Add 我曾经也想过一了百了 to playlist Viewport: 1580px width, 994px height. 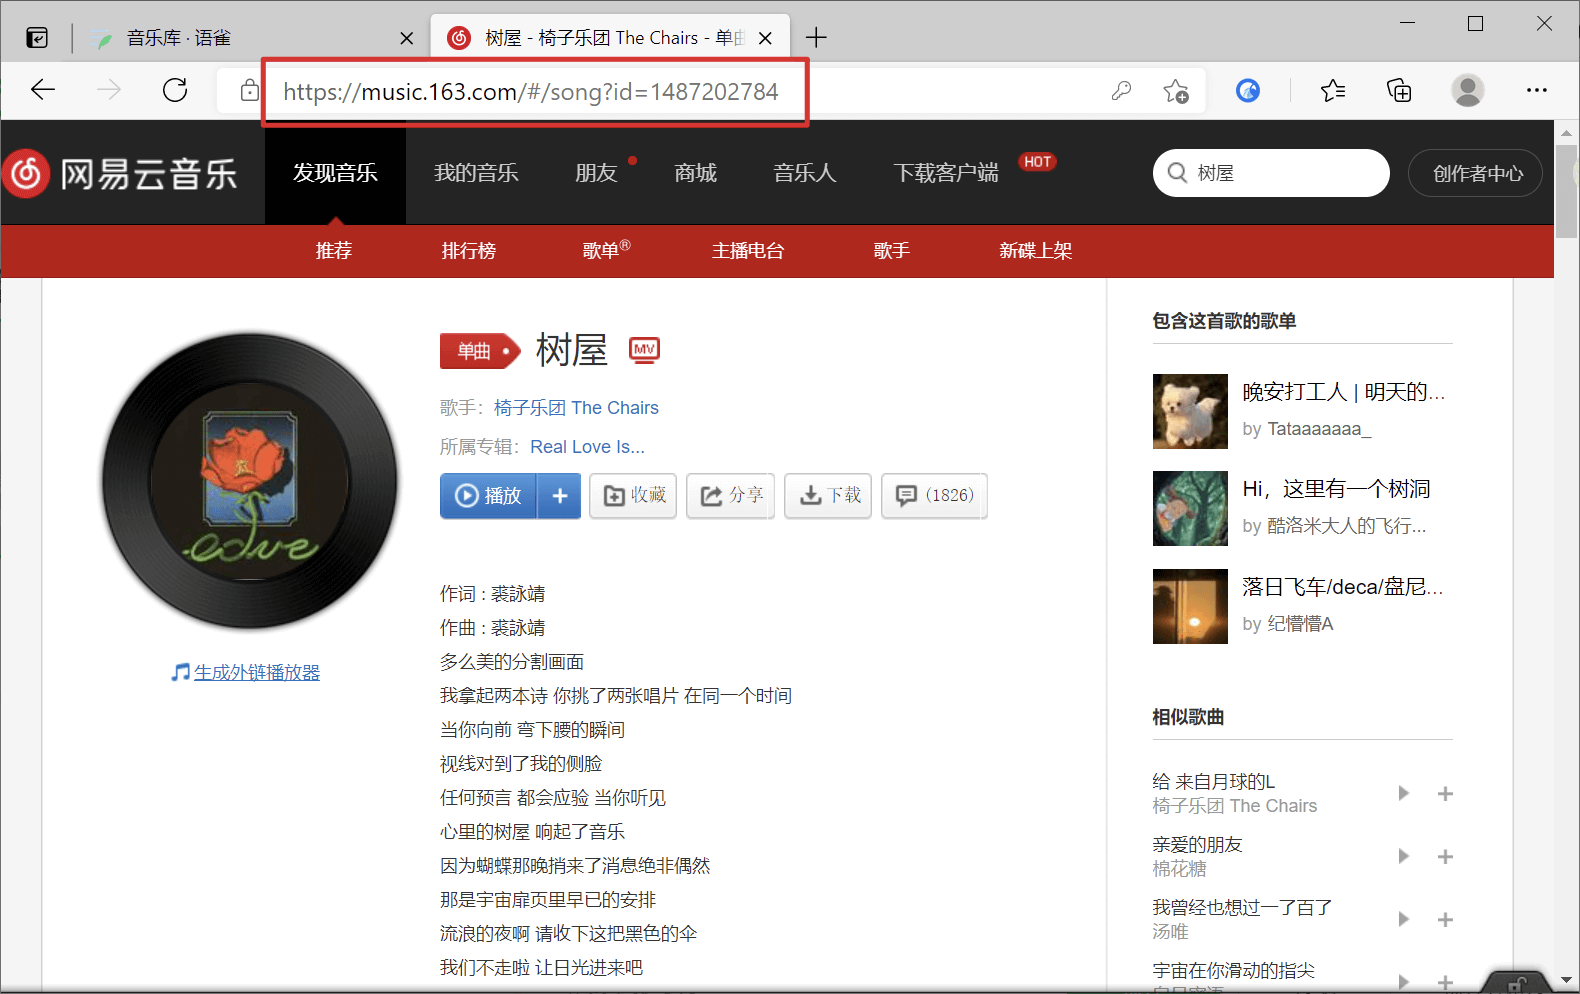tap(1445, 919)
